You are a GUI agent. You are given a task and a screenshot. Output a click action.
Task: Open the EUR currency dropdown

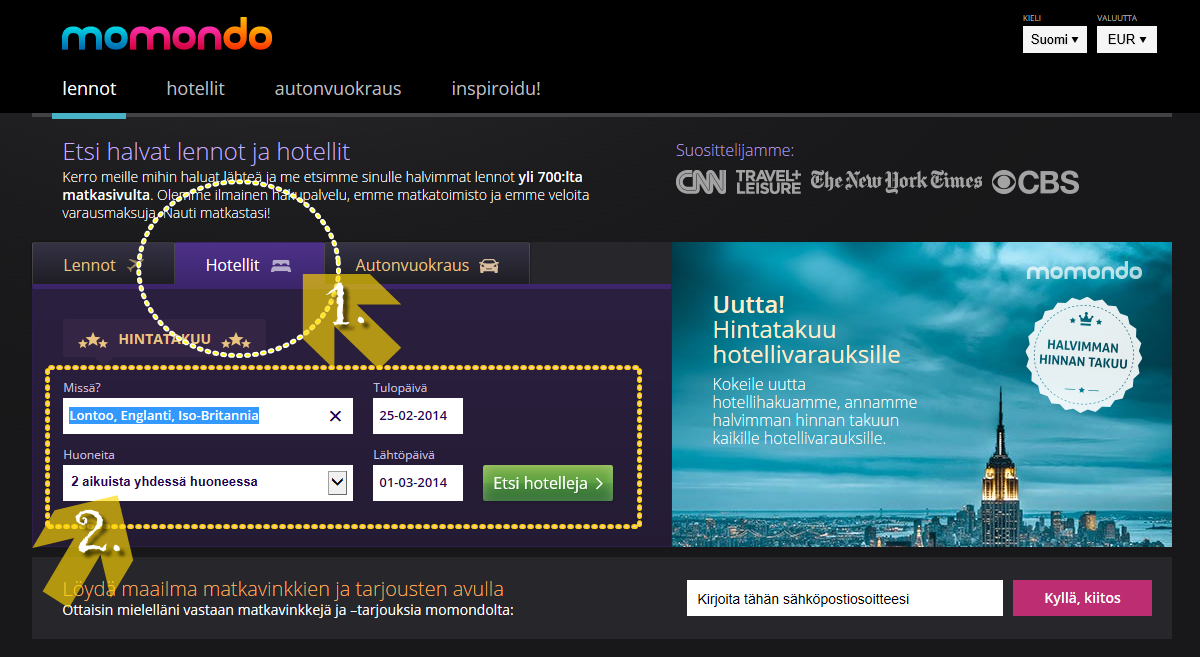coord(1127,39)
